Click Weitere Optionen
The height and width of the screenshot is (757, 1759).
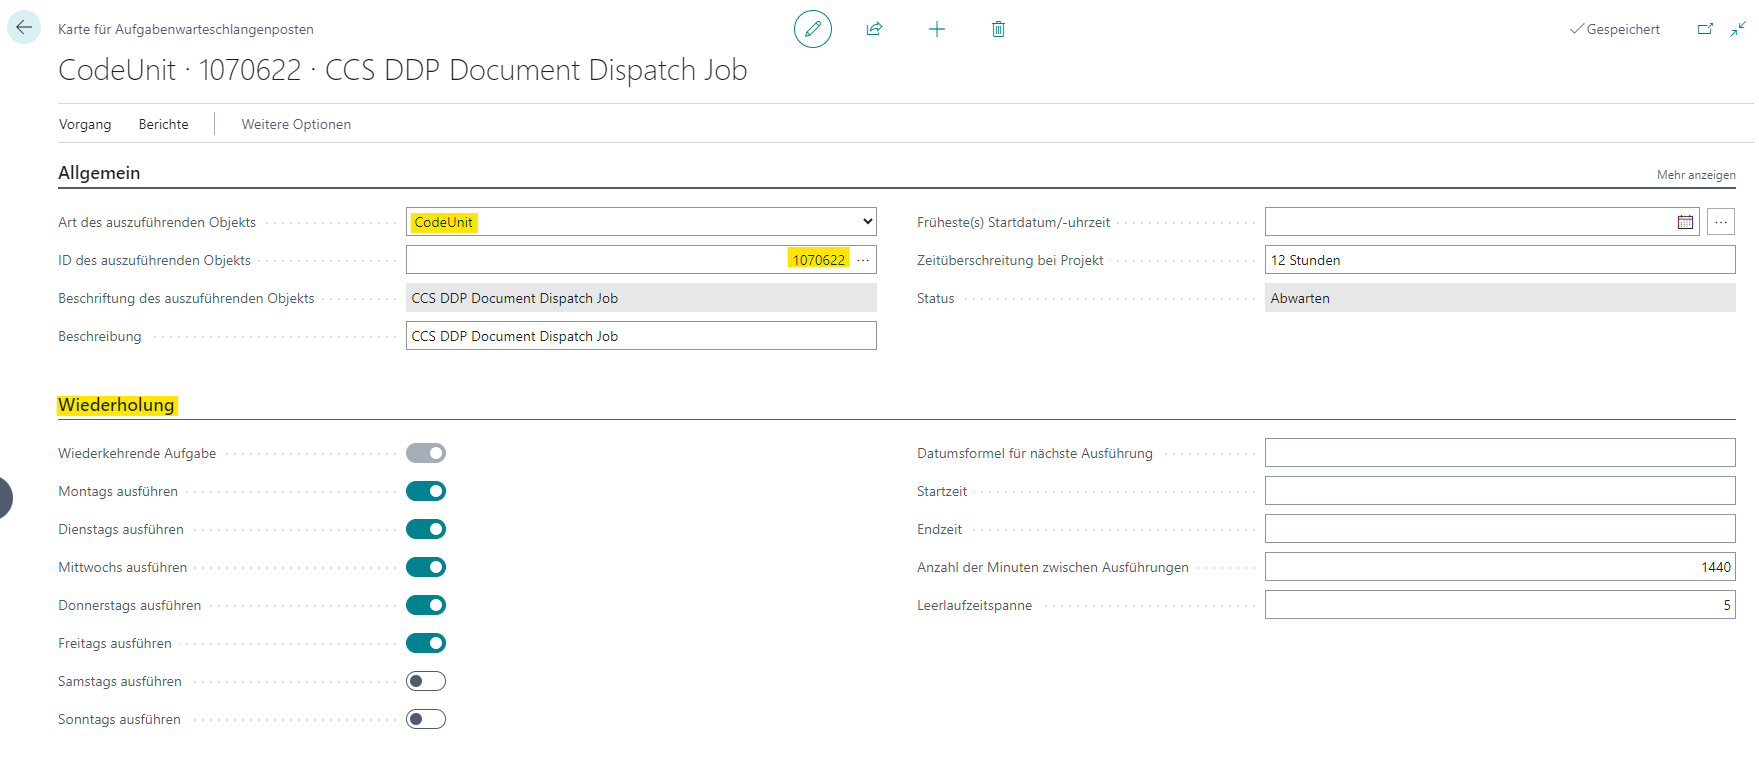pyautogui.click(x=296, y=124)
